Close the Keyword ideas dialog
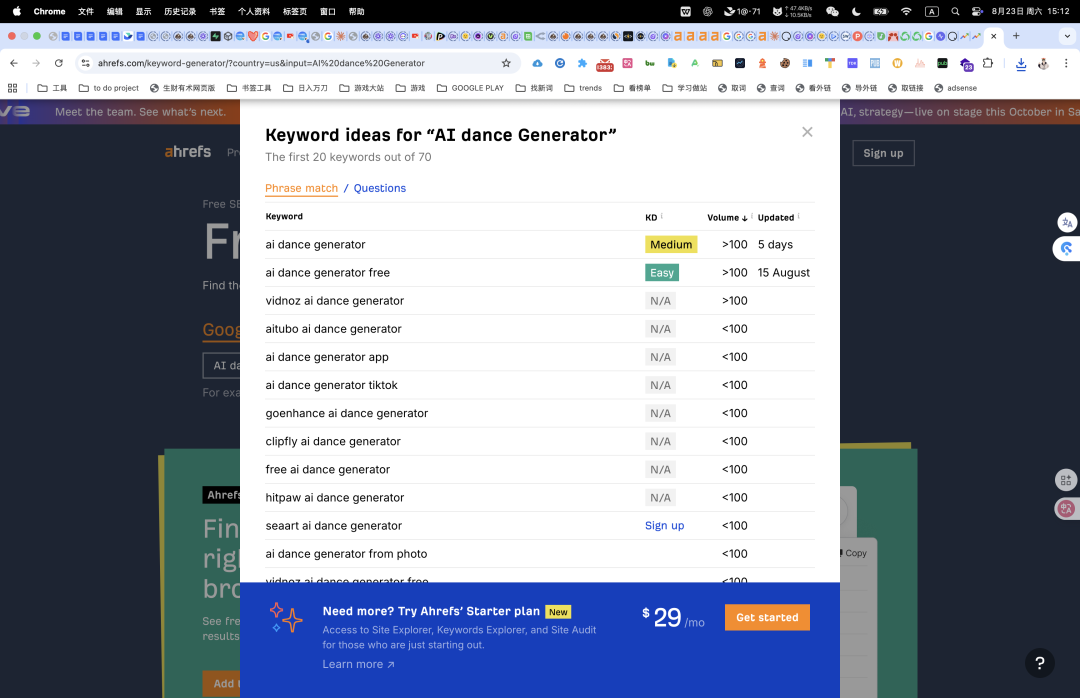The image size is (1080, 698). (807, 132)
